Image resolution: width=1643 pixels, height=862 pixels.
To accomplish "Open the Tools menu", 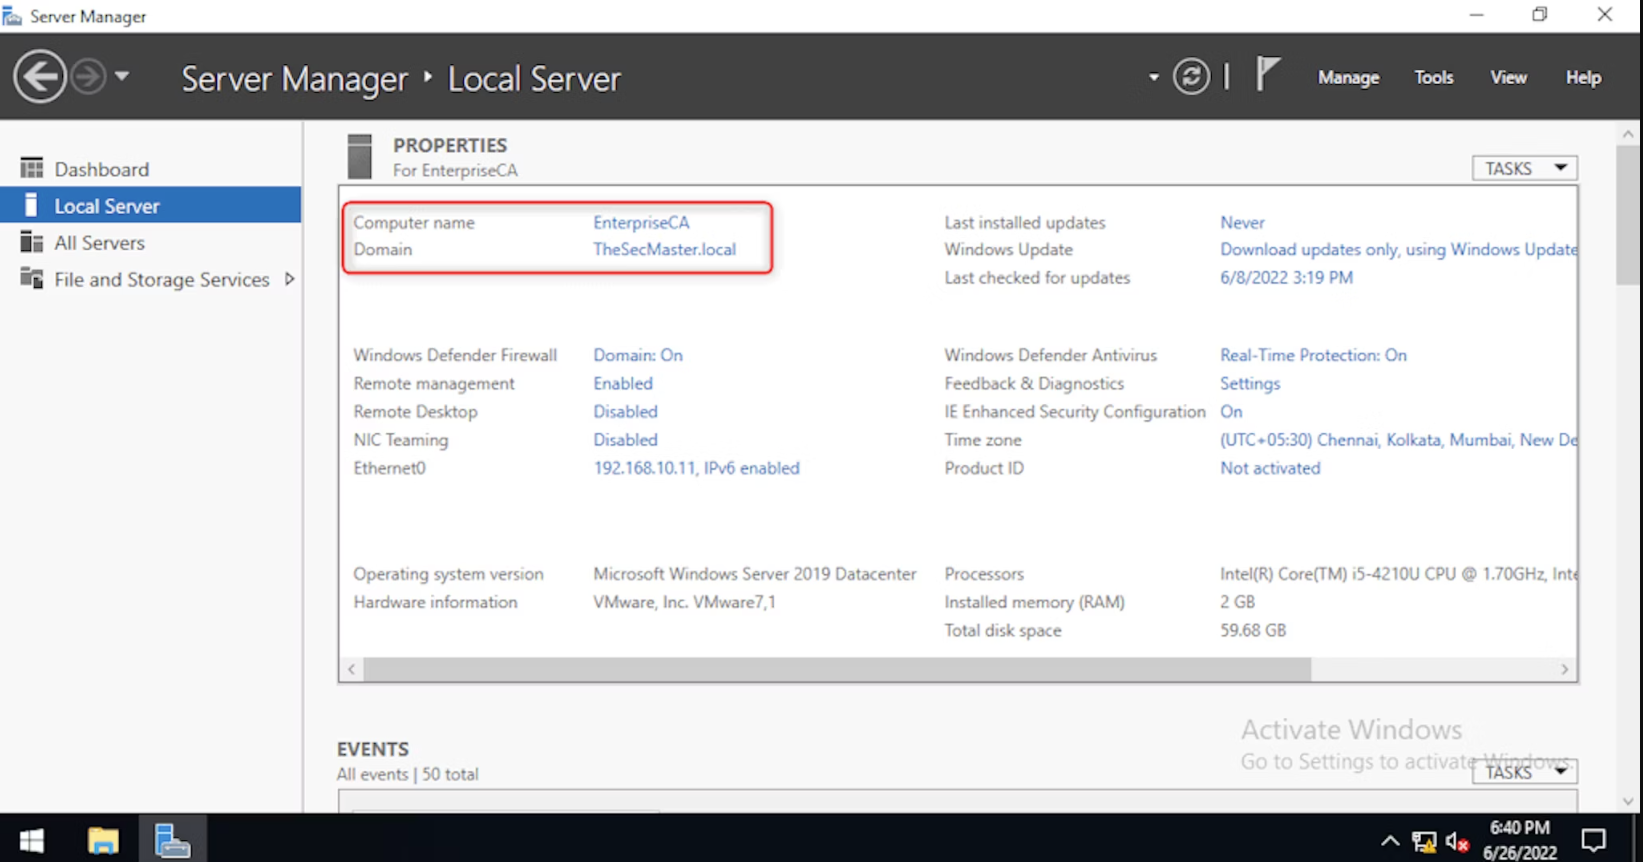I will pos(1433,77).
